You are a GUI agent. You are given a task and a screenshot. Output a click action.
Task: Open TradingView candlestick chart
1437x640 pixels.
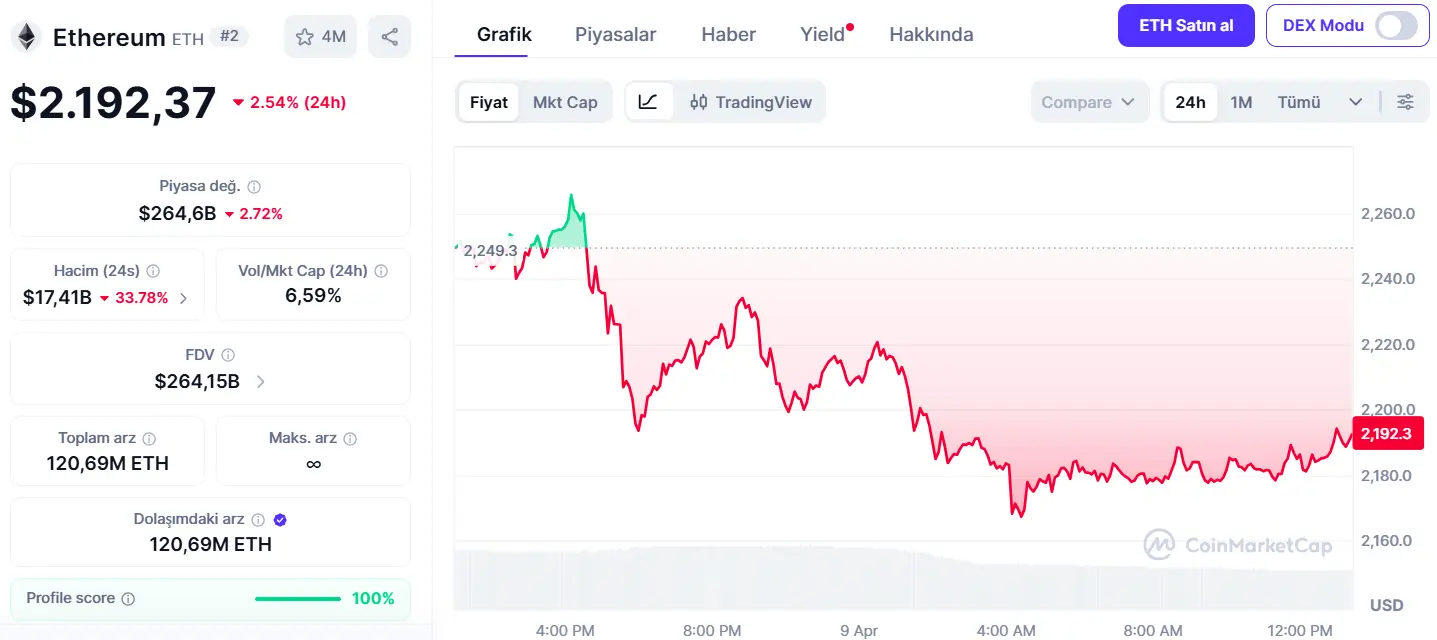tap(751, 102)
